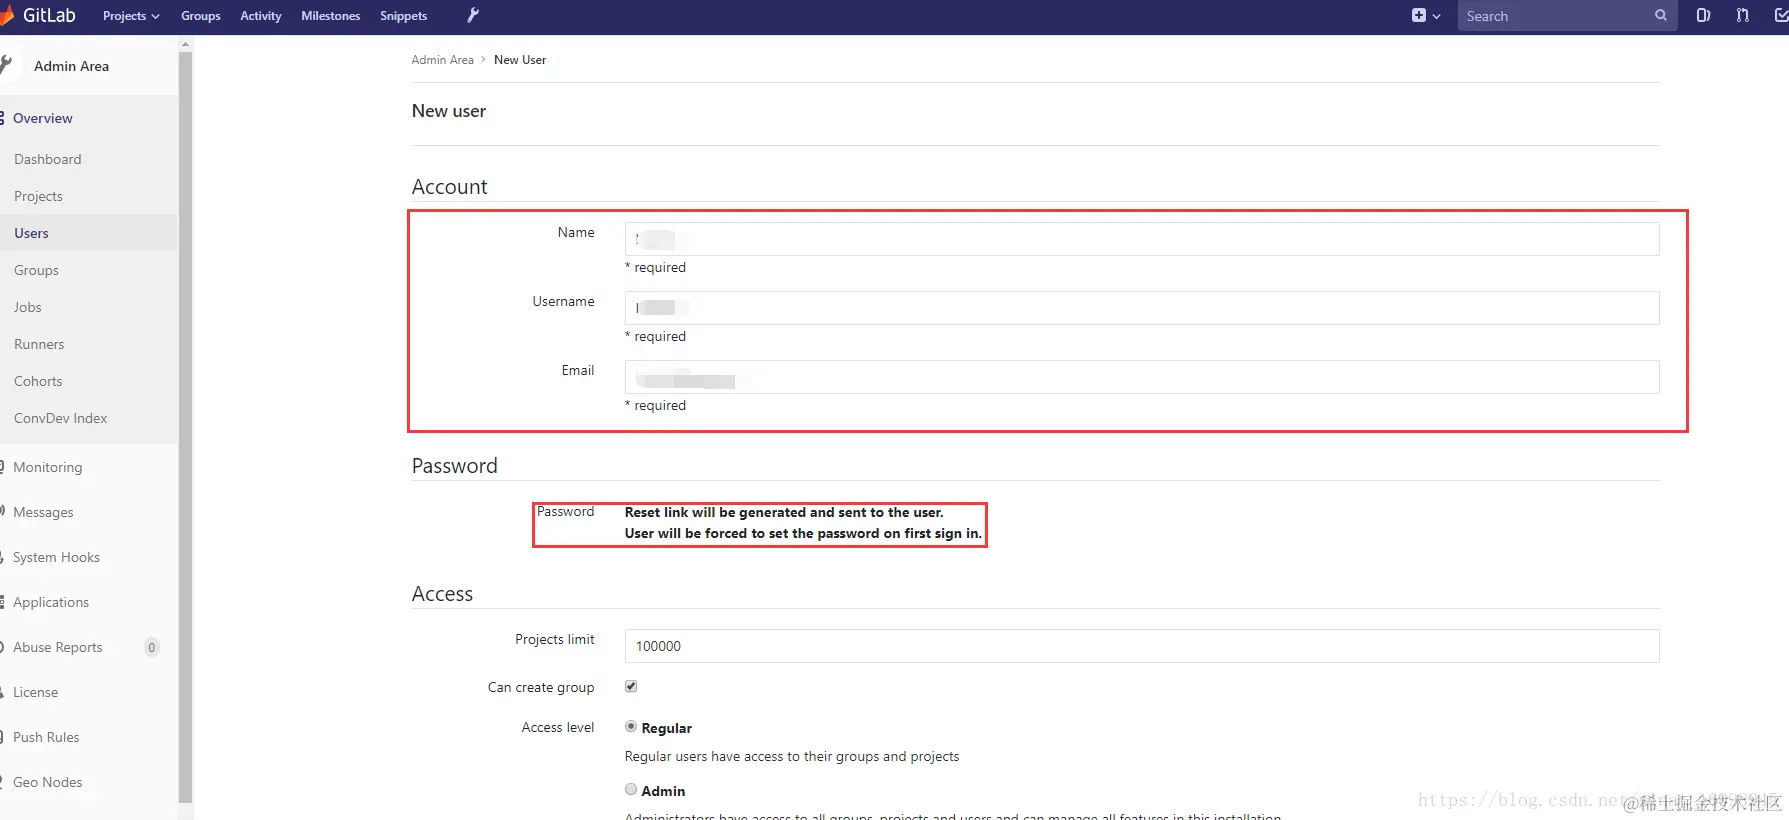Open Push Rules in the sidebar

click(x=46, y=737)
